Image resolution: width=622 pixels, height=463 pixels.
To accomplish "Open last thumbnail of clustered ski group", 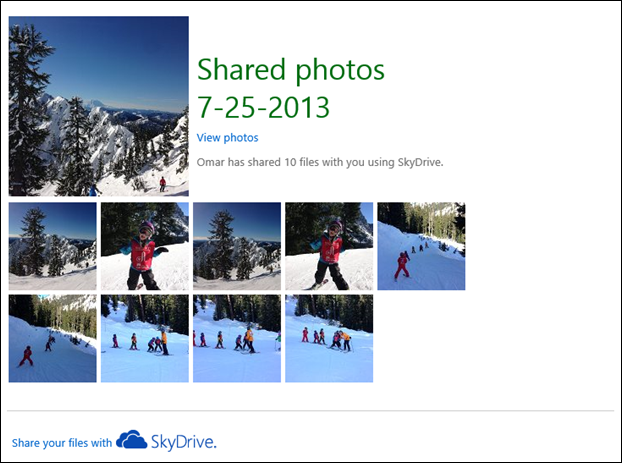I will point(329,338).
